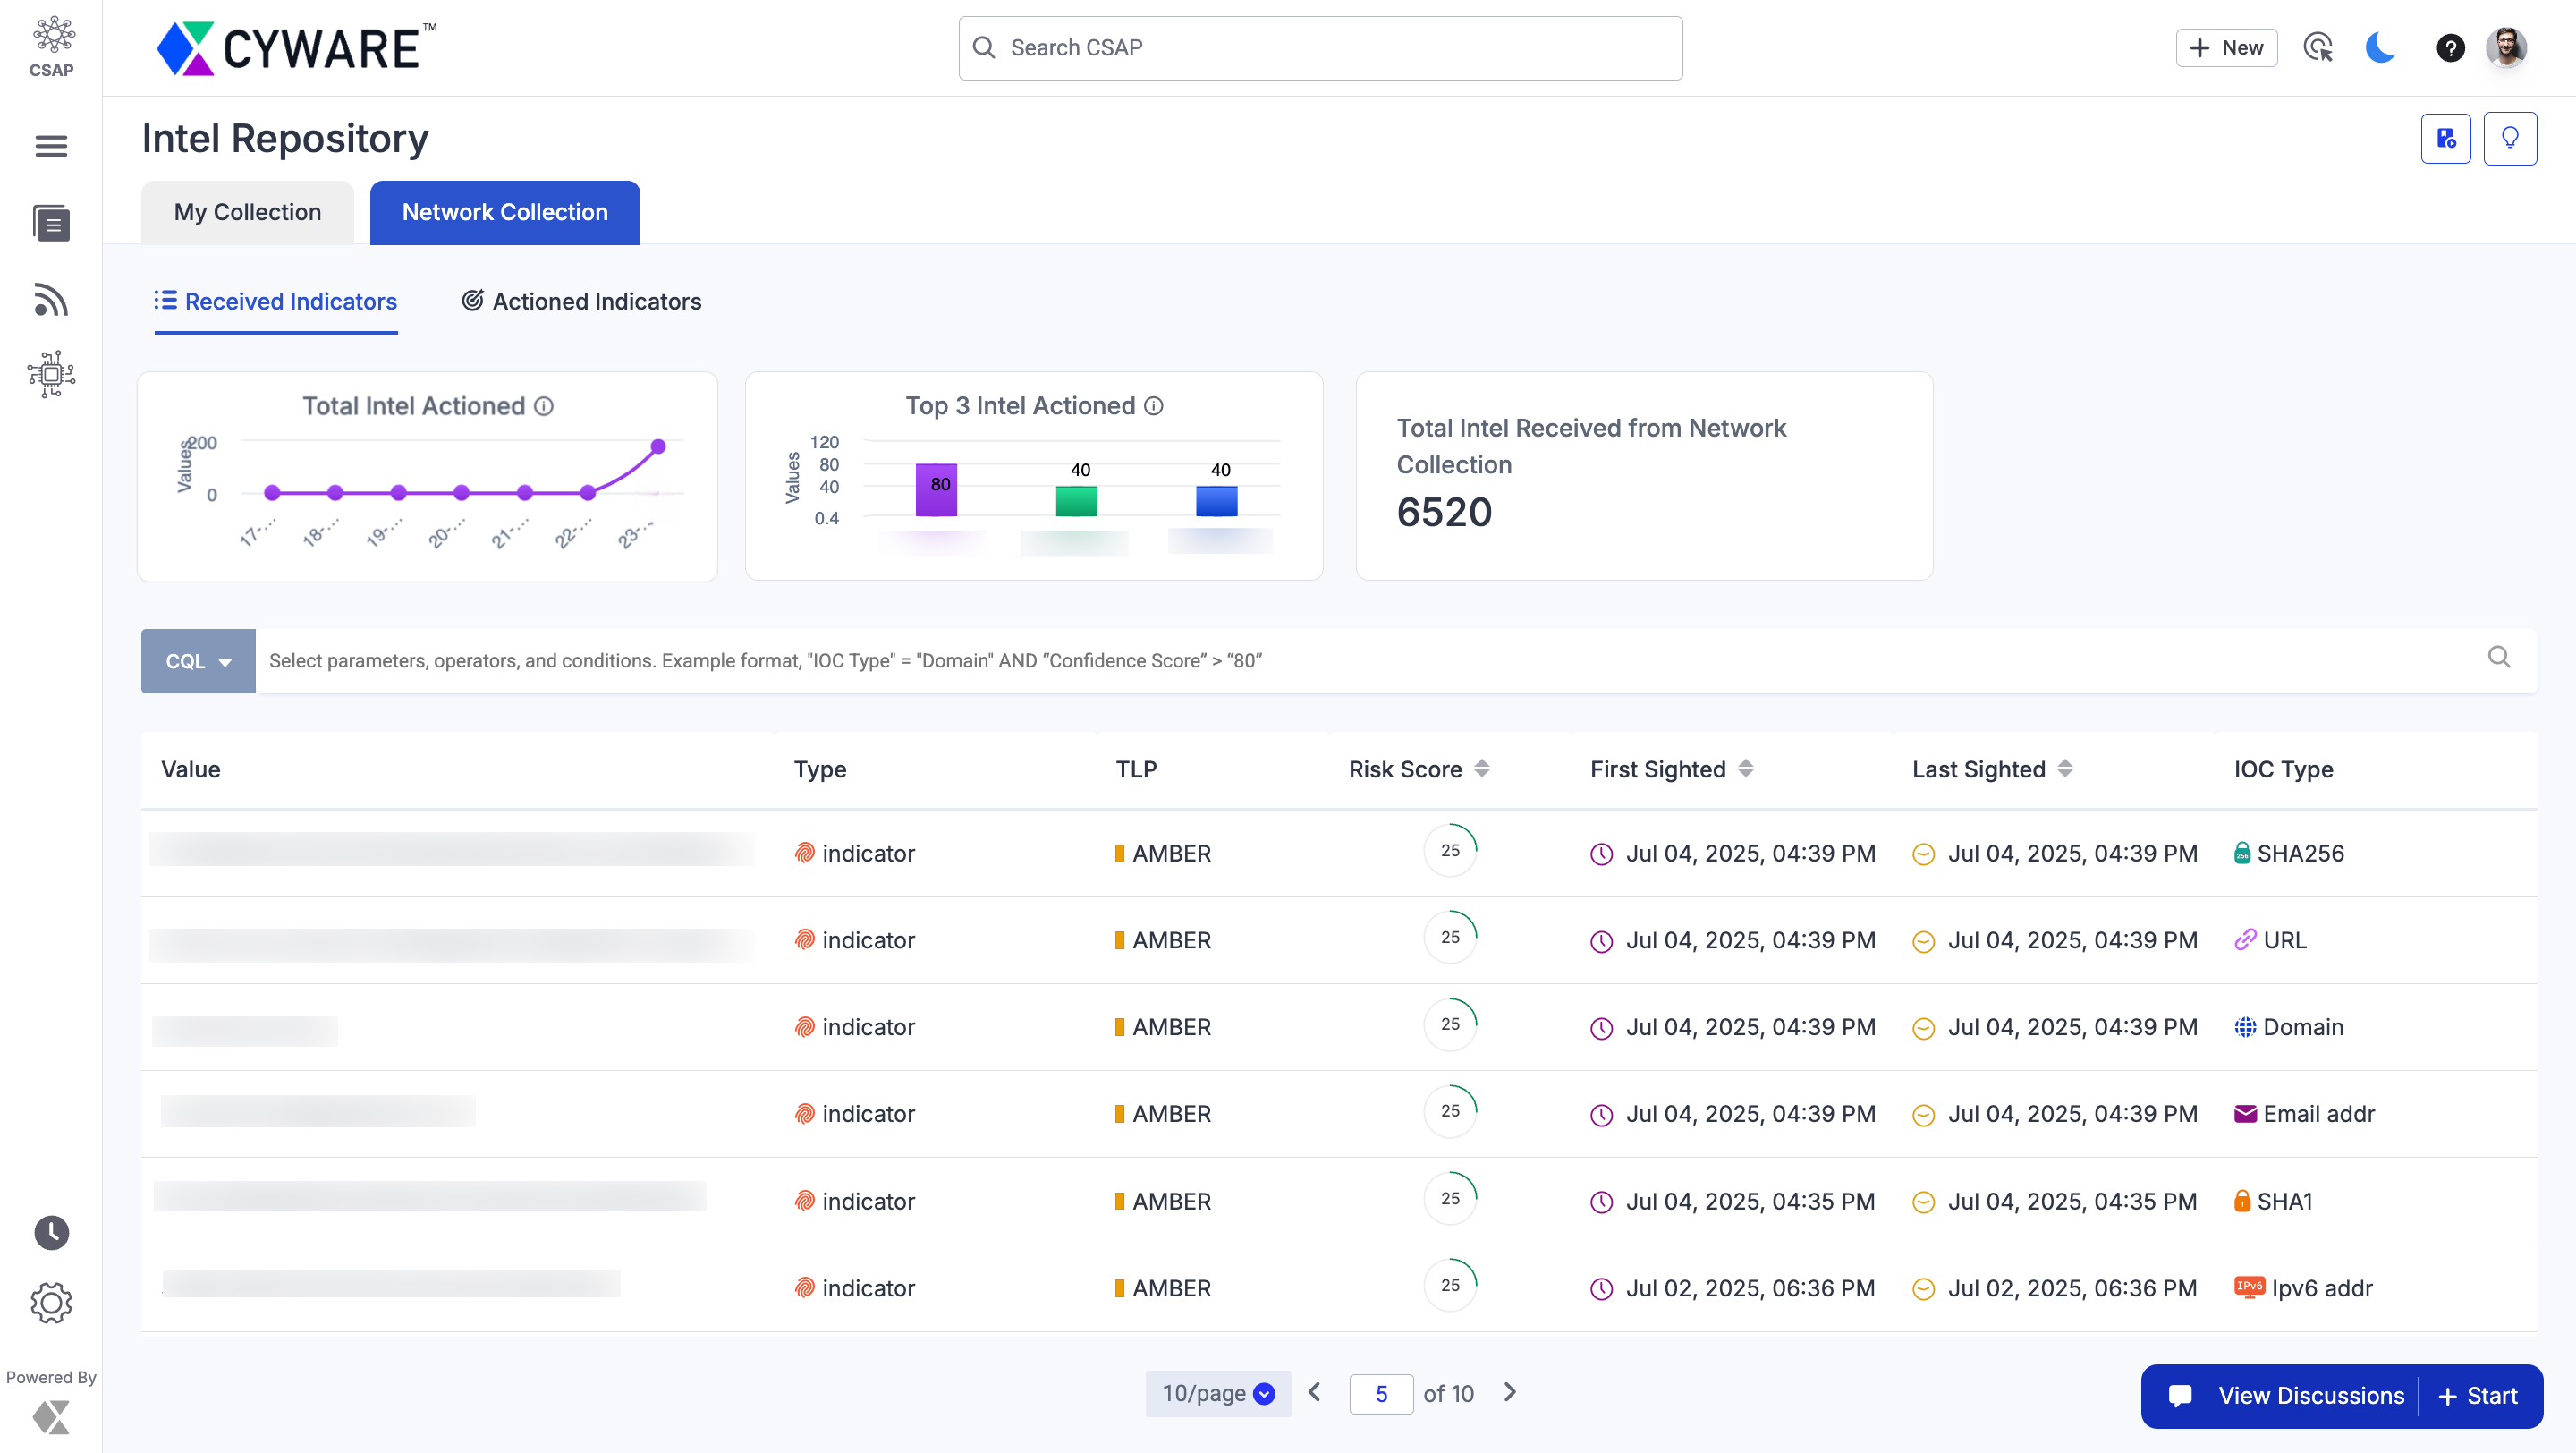Switch to My Collection tab
The width and height of the screenshot is (2576, 1453).
coord(247,212)
